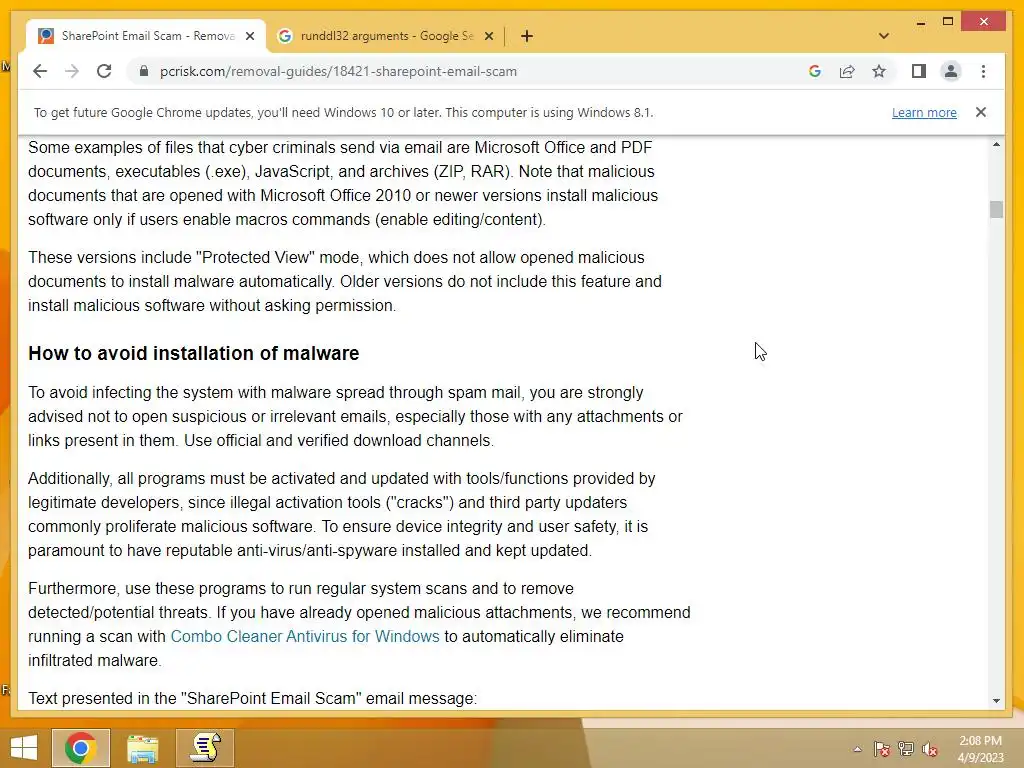
Task: Open the network tray icon
Action: coord(906,749)
